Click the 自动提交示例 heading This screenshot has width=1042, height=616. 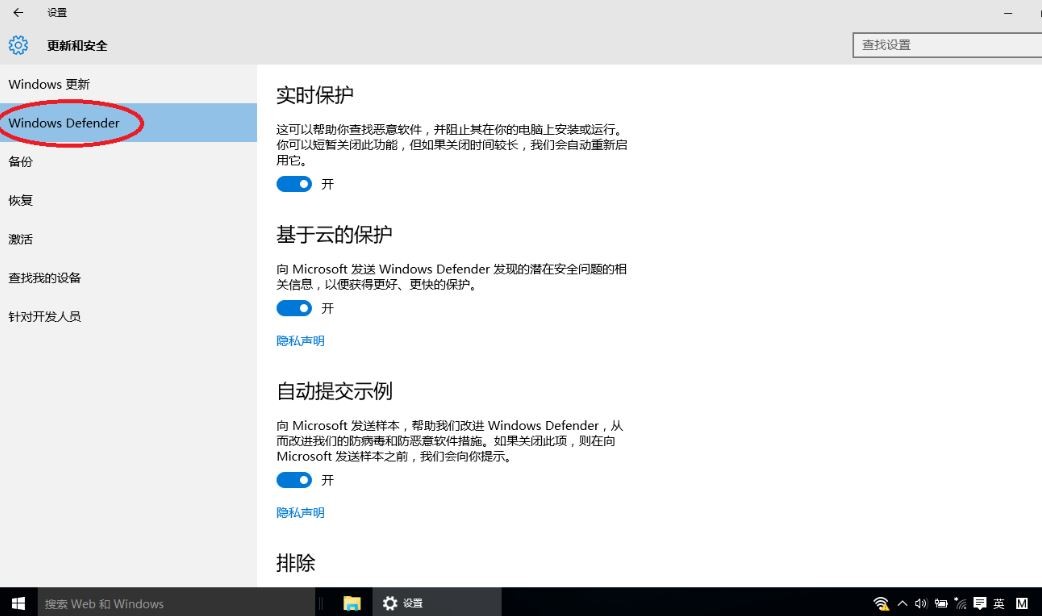pyautogui.click(x=334, y=391)
